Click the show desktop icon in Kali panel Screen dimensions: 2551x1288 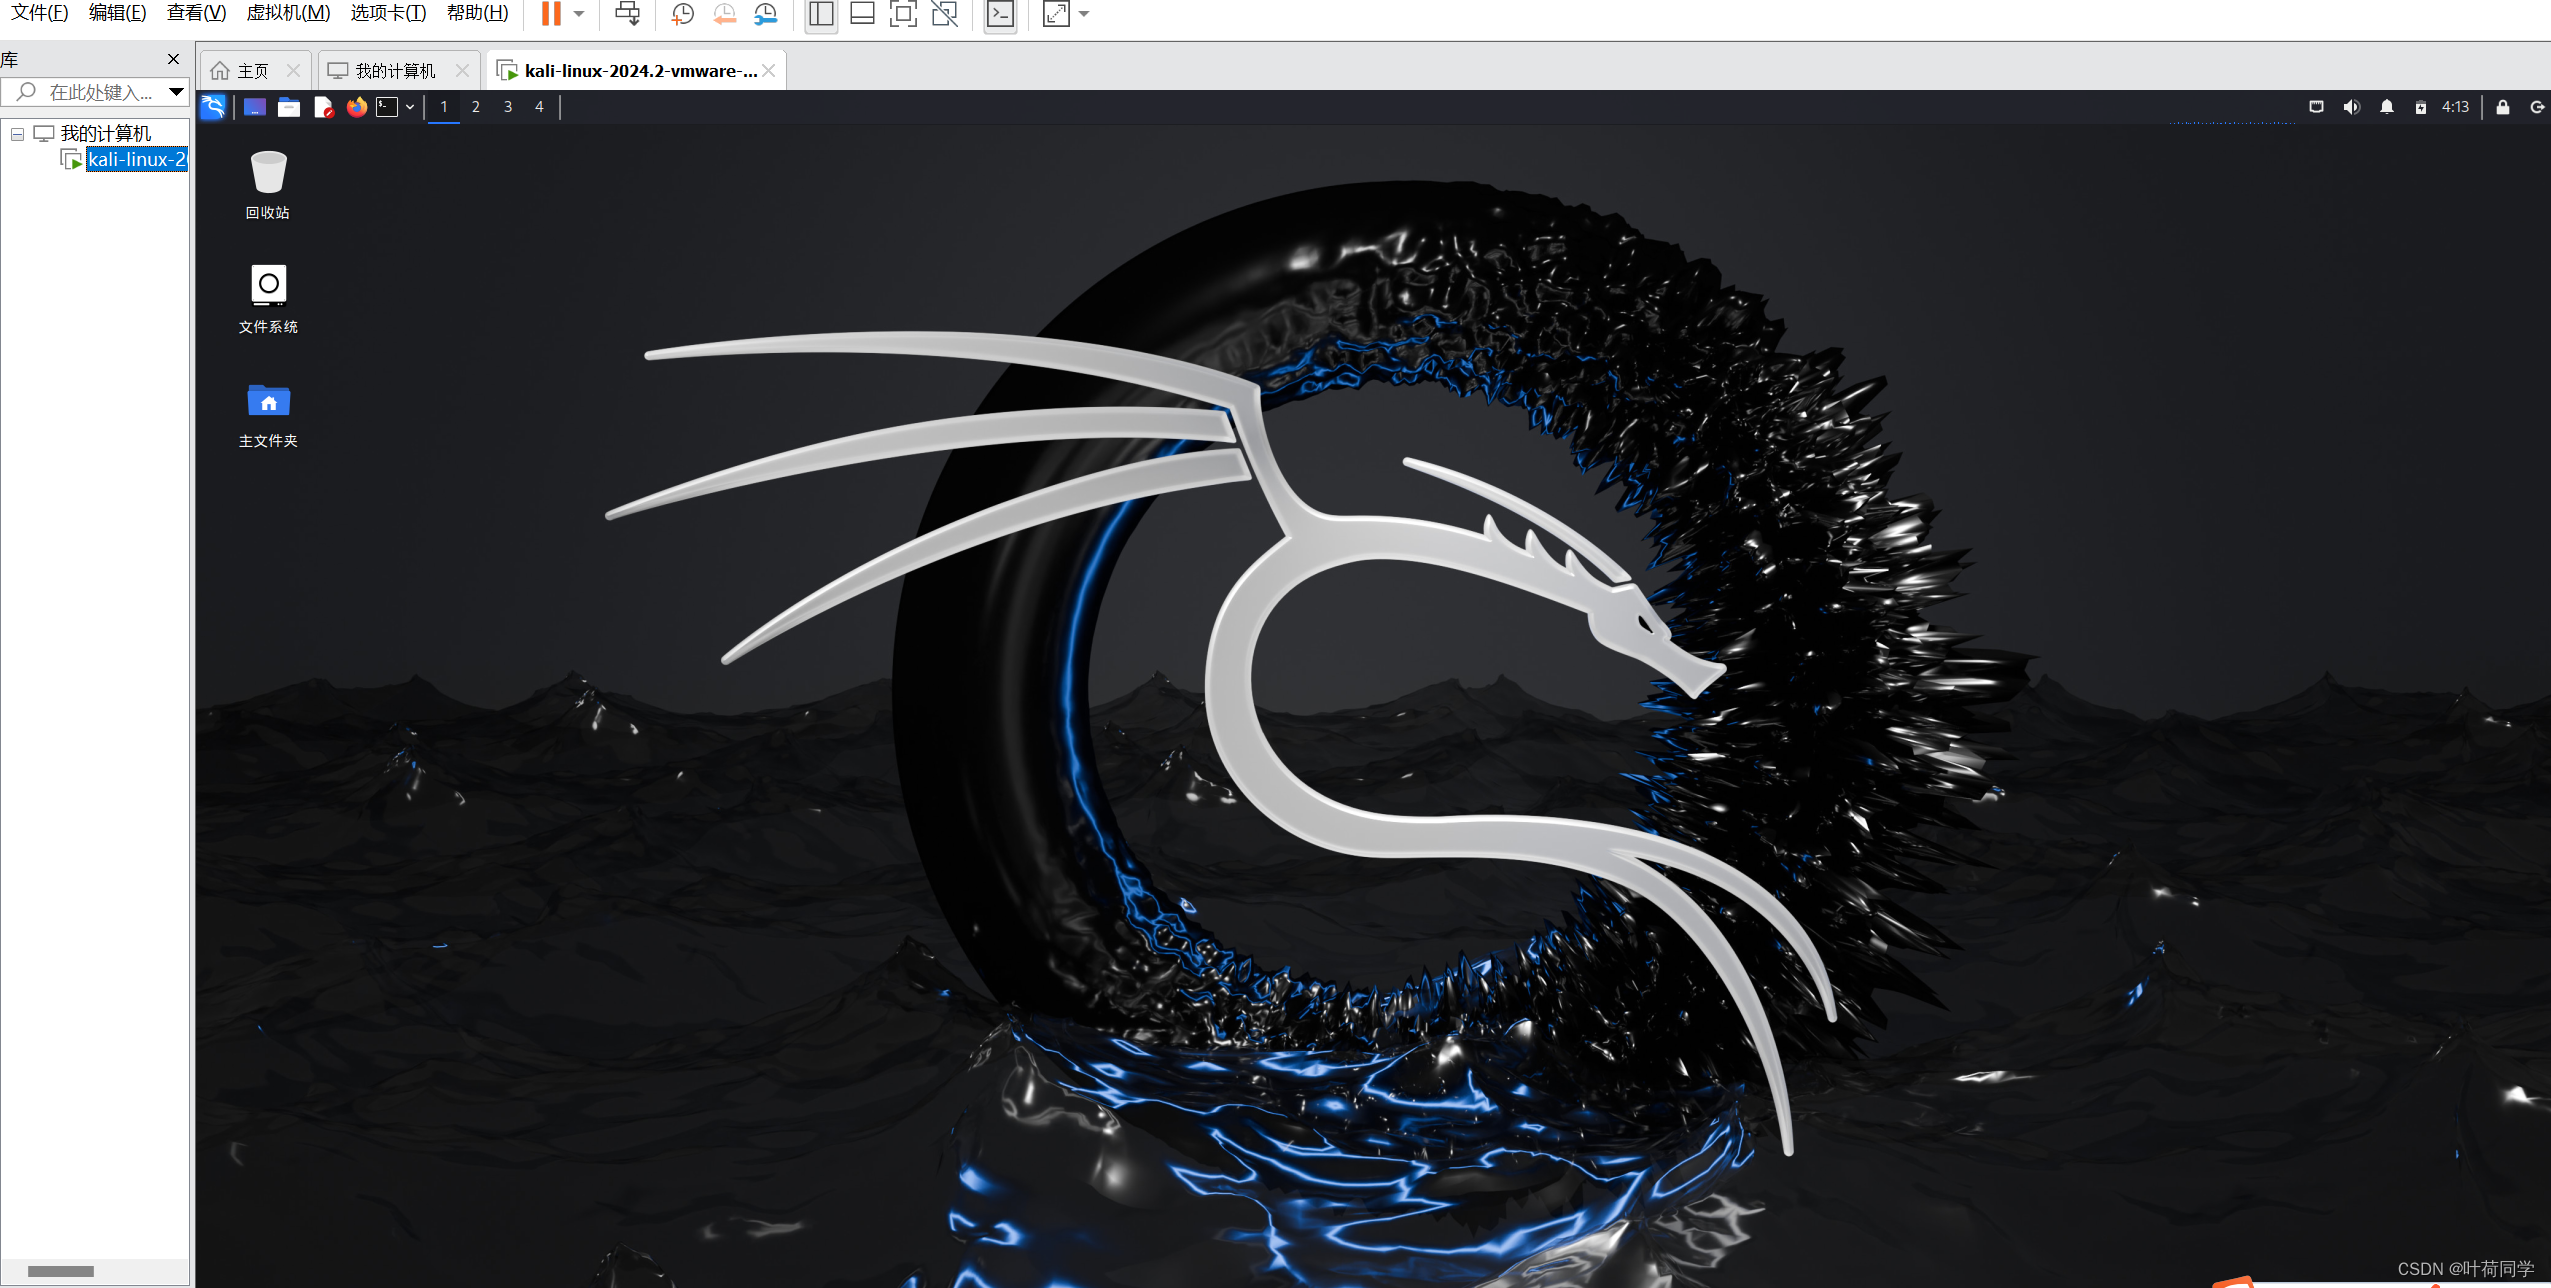[255, 107]
